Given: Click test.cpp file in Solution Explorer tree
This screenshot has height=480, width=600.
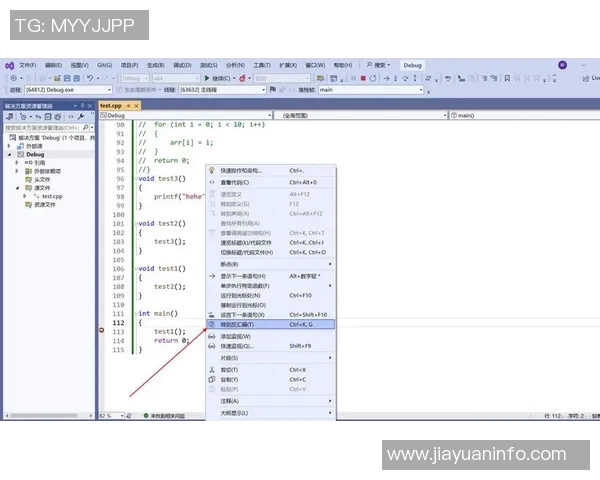Looking at the screenshot, I should (50, 196).
